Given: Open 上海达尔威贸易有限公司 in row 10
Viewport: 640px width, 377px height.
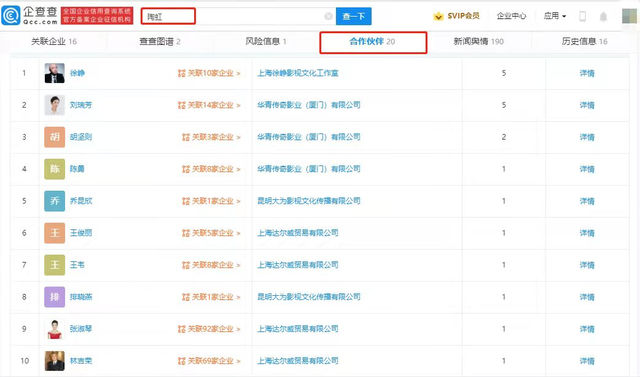Looking at the screenshot, I should coord(298,361).
